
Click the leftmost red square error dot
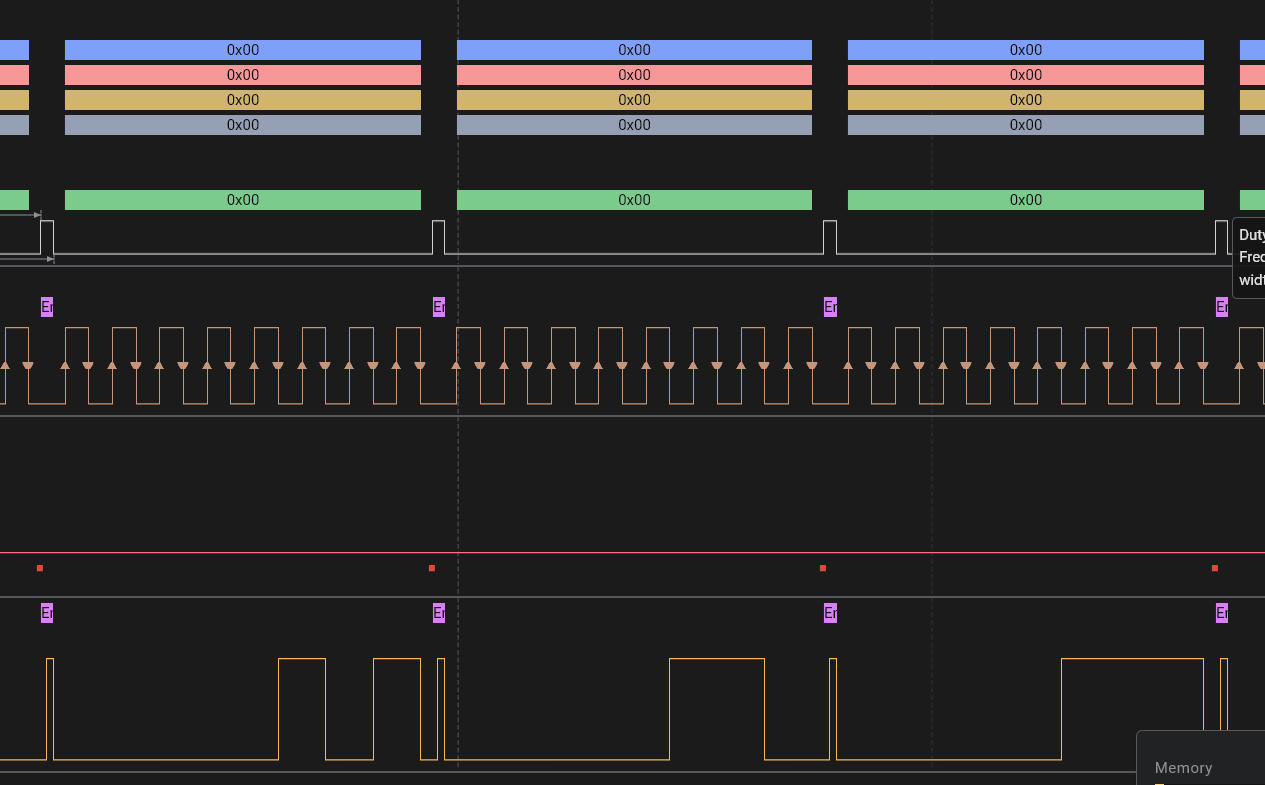click(x=40, y=568)
